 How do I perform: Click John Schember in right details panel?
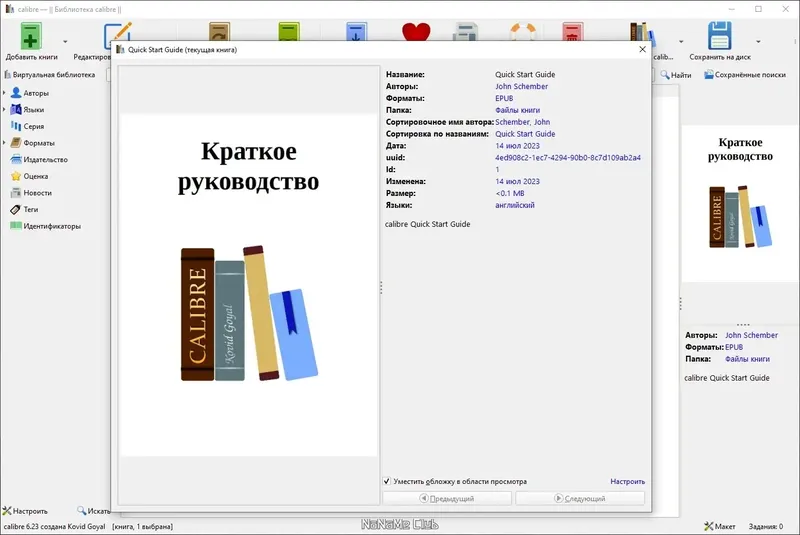(x=752, y=335)
